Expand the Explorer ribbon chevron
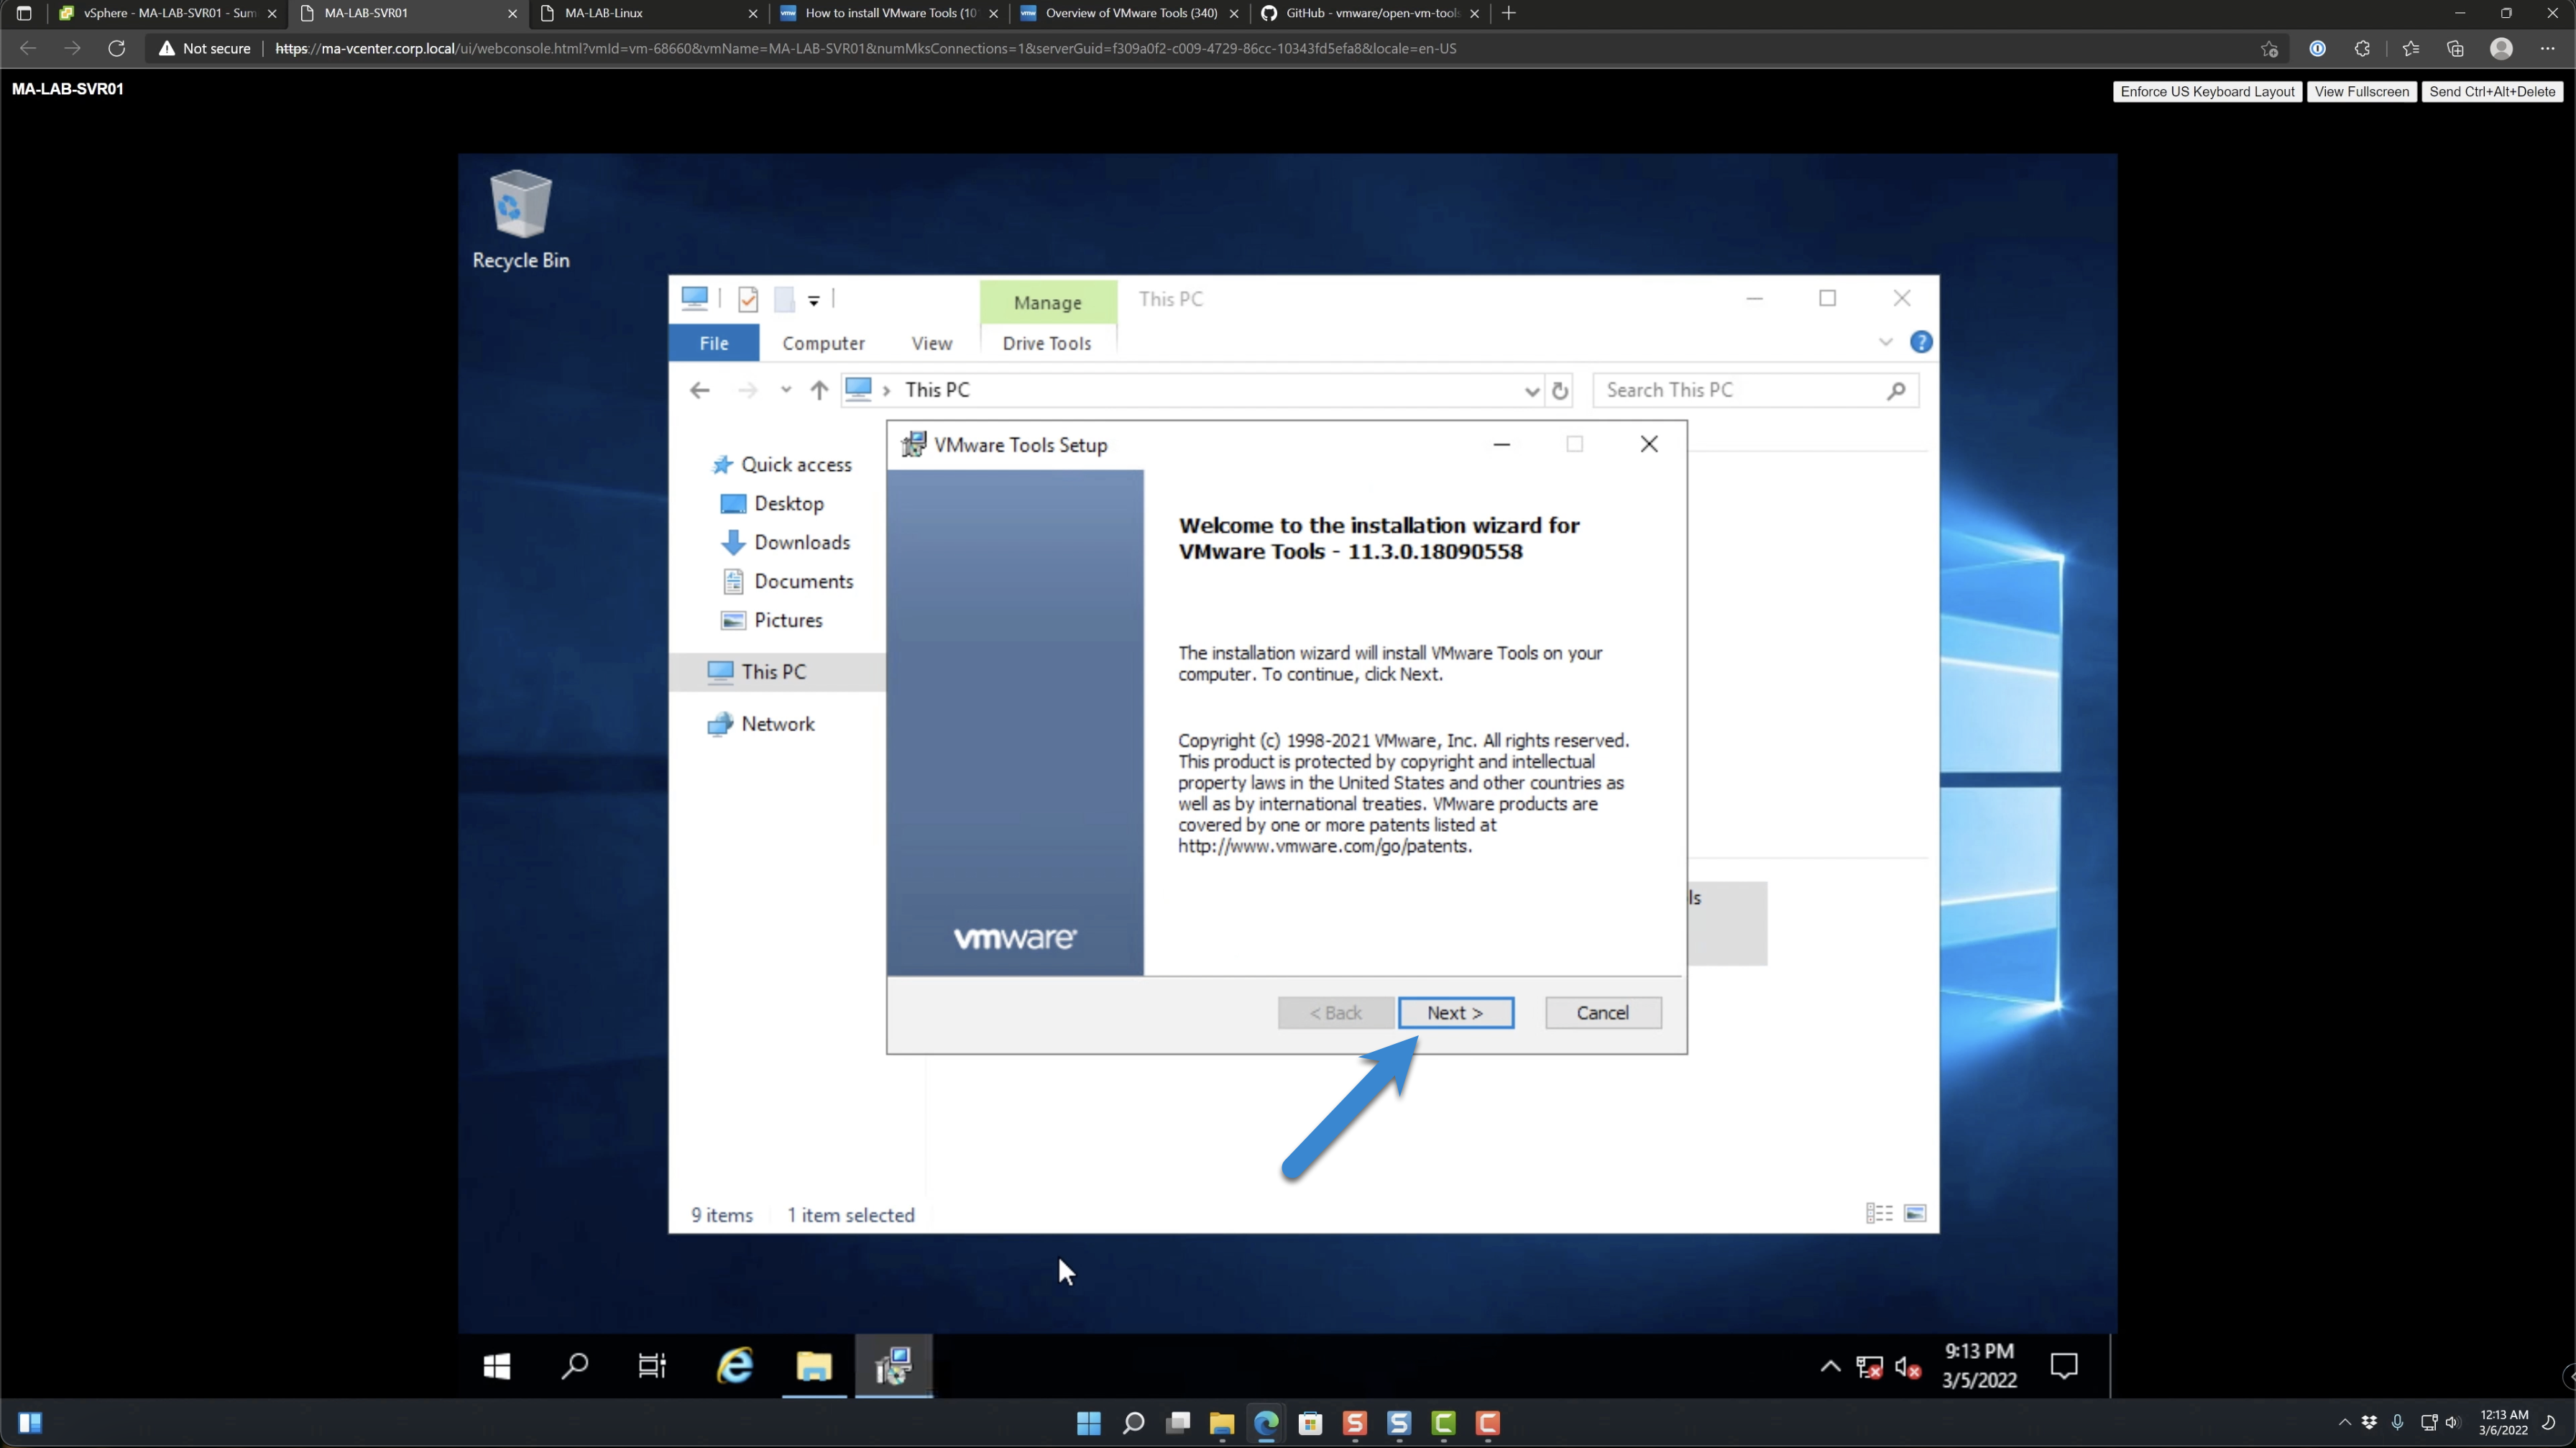Screen dimensions: 2576x1448 [x=1885, y=342]
